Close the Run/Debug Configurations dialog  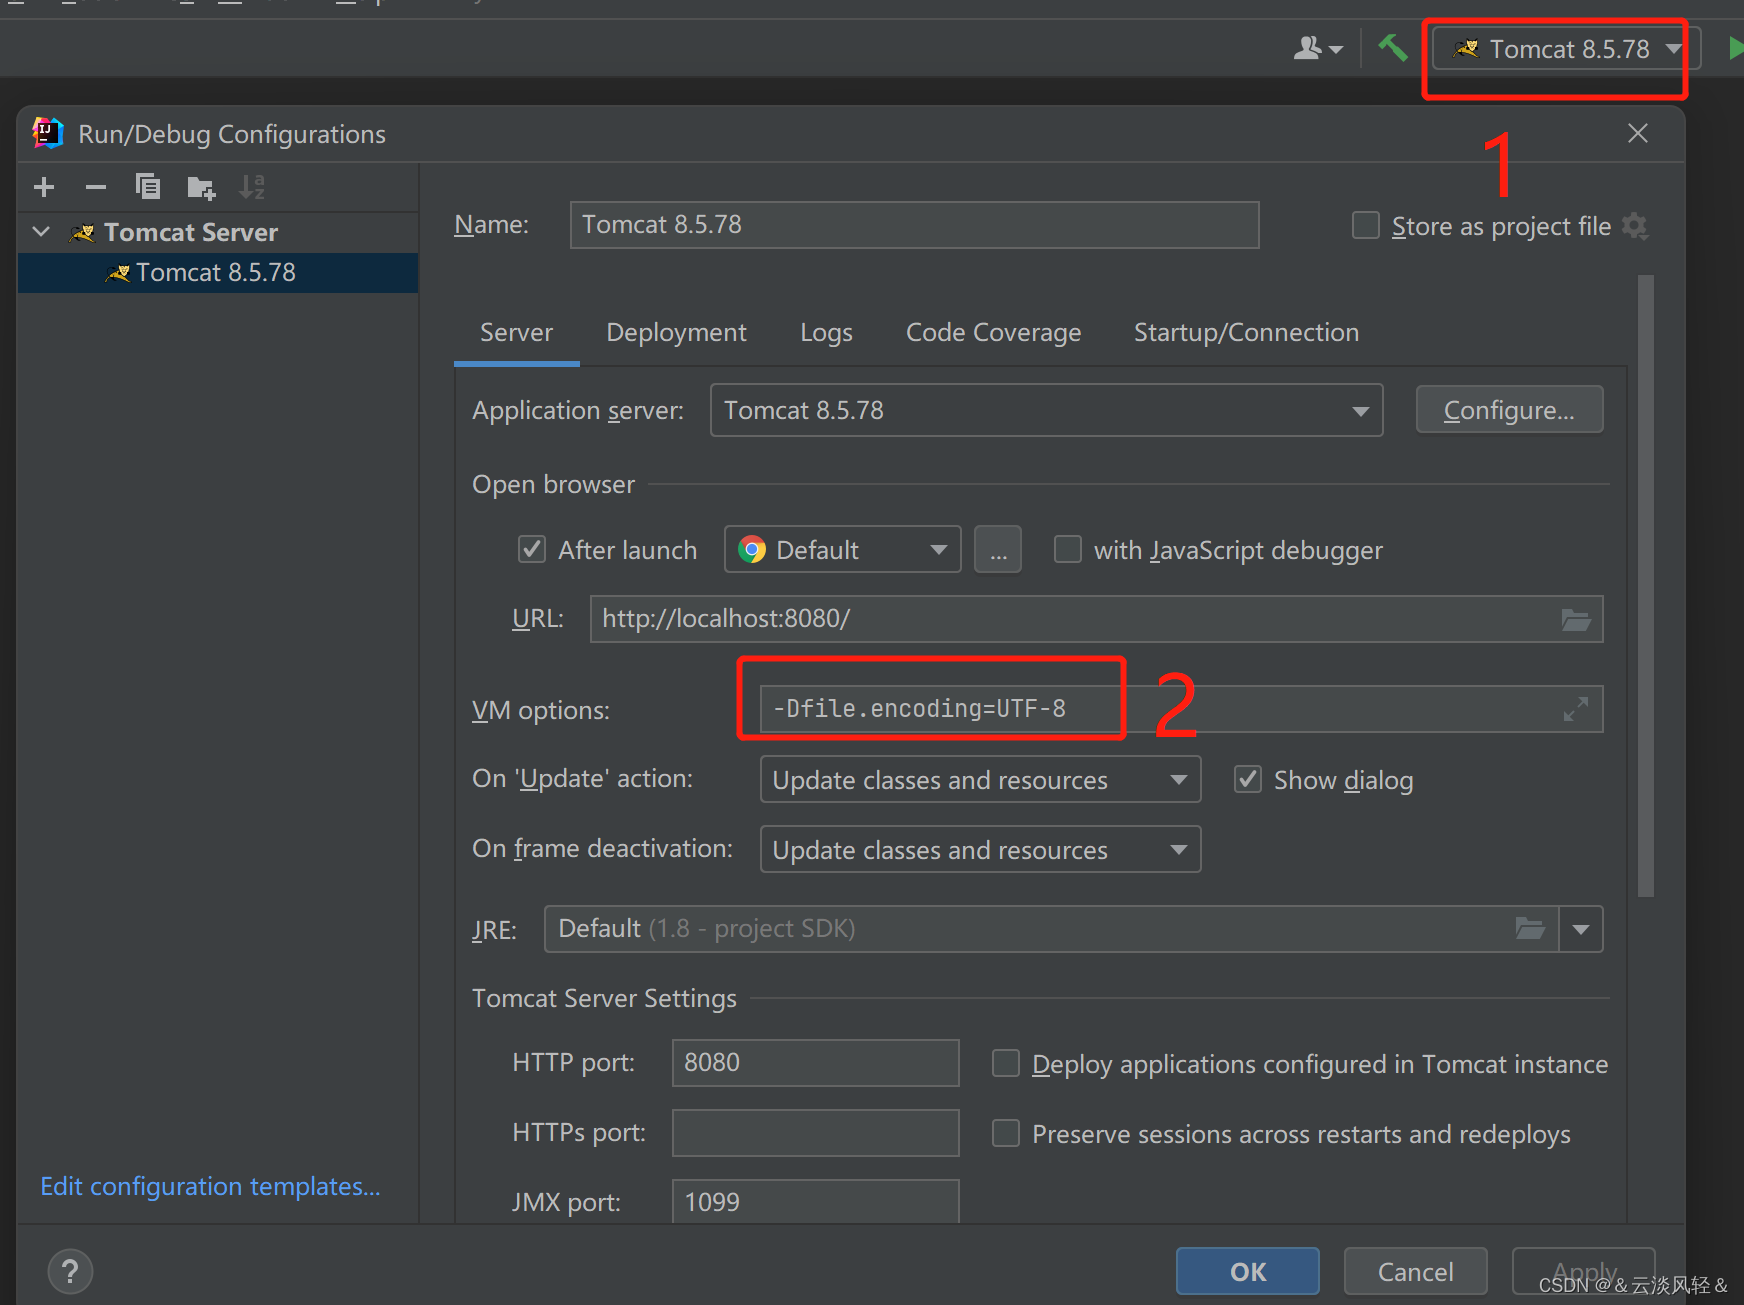coord(1638,133)
